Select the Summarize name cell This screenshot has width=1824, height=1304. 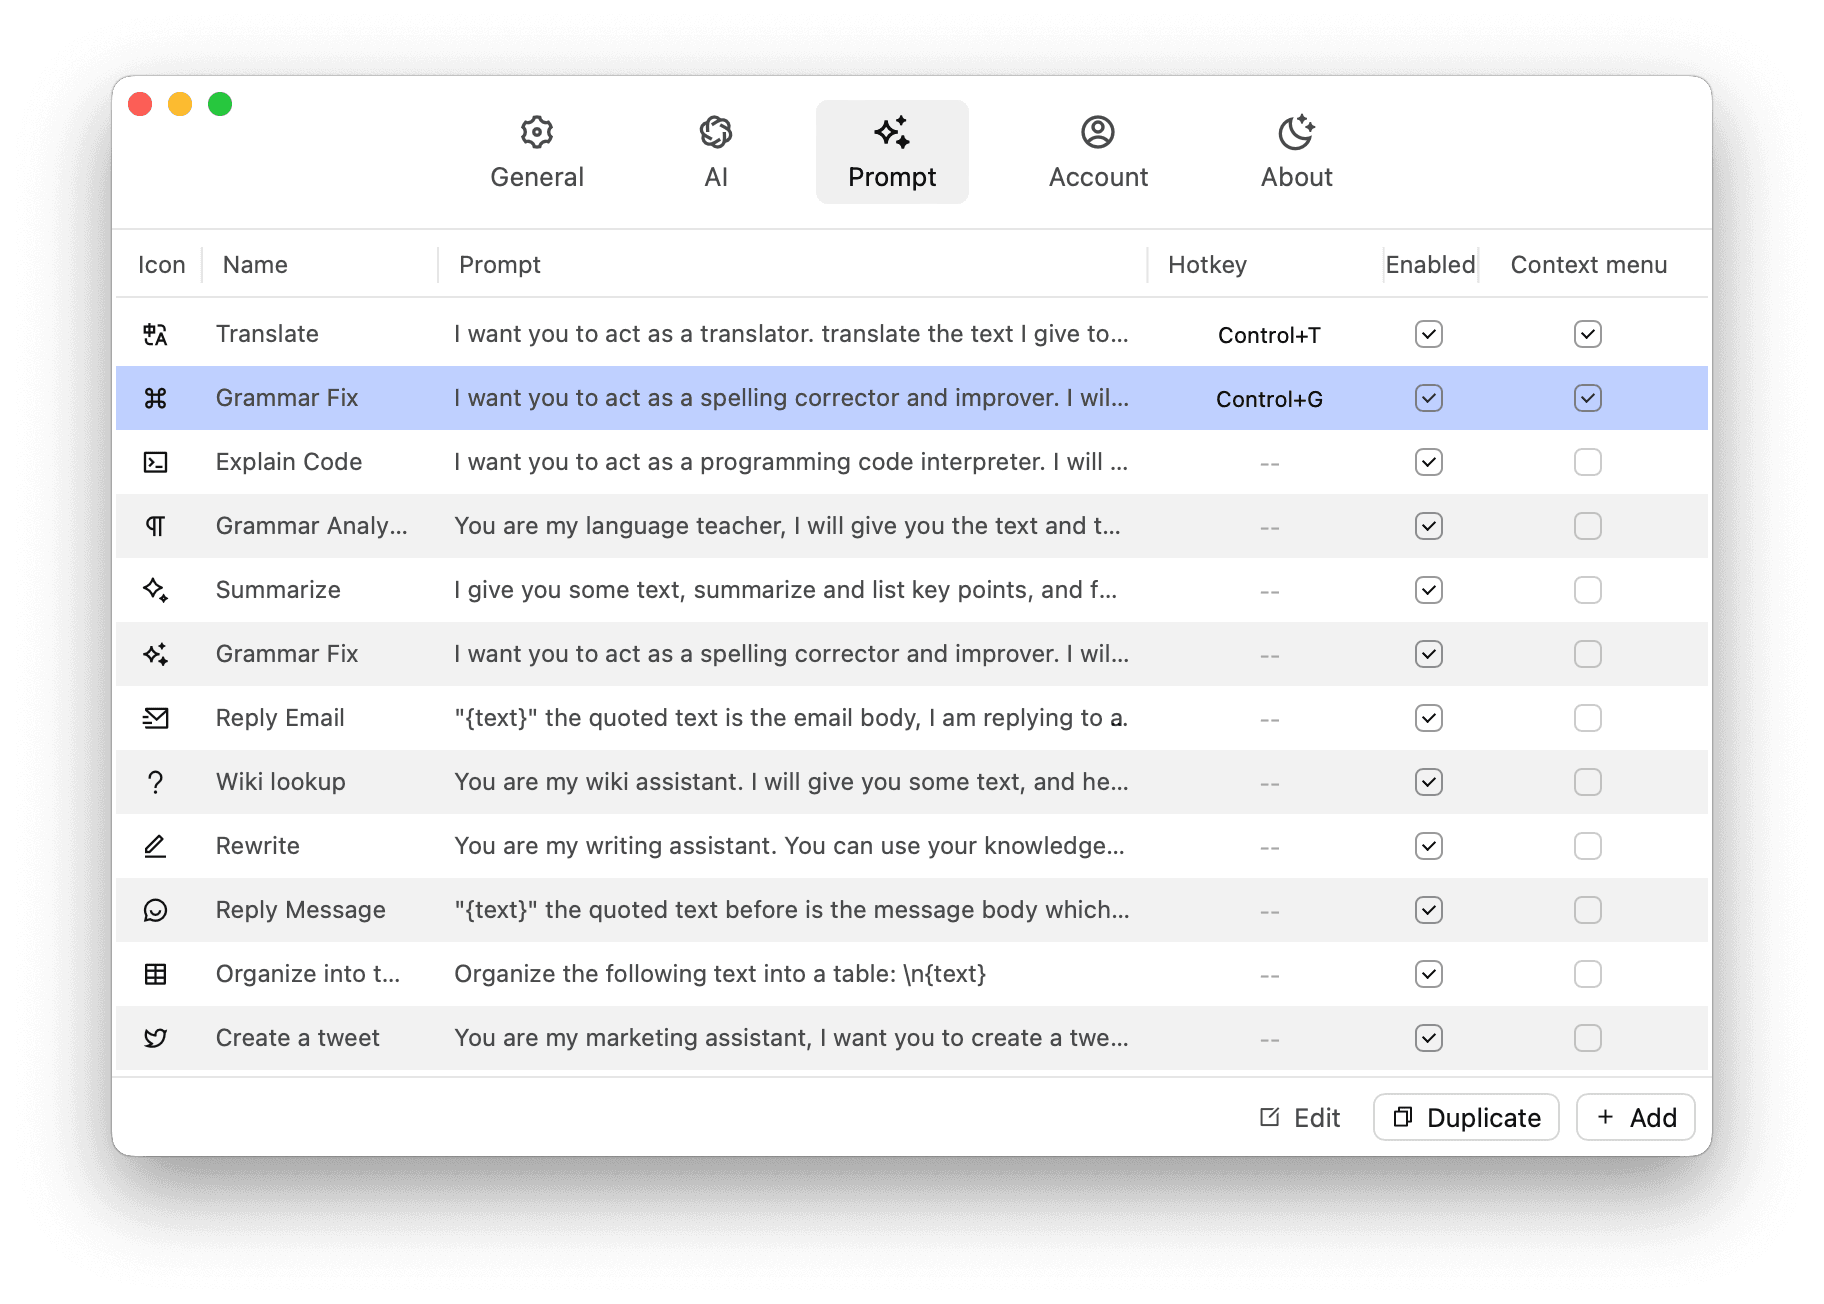tap(278, 590)
